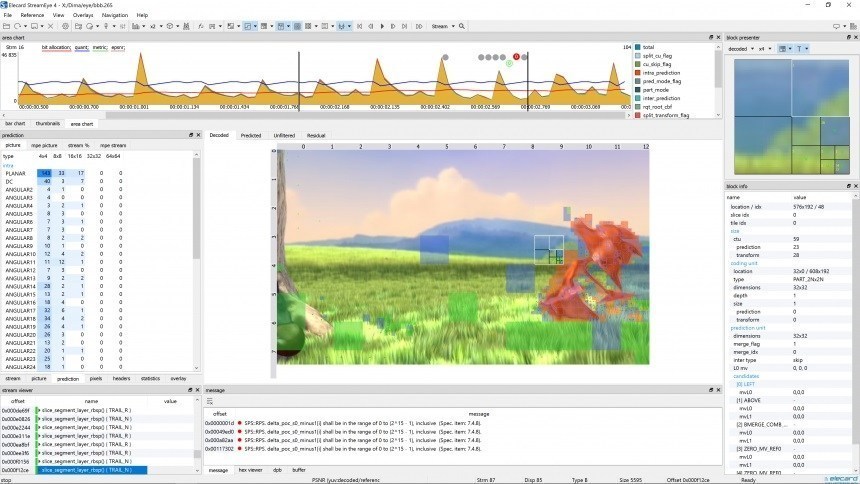Open the File menu

coord(8,15)
